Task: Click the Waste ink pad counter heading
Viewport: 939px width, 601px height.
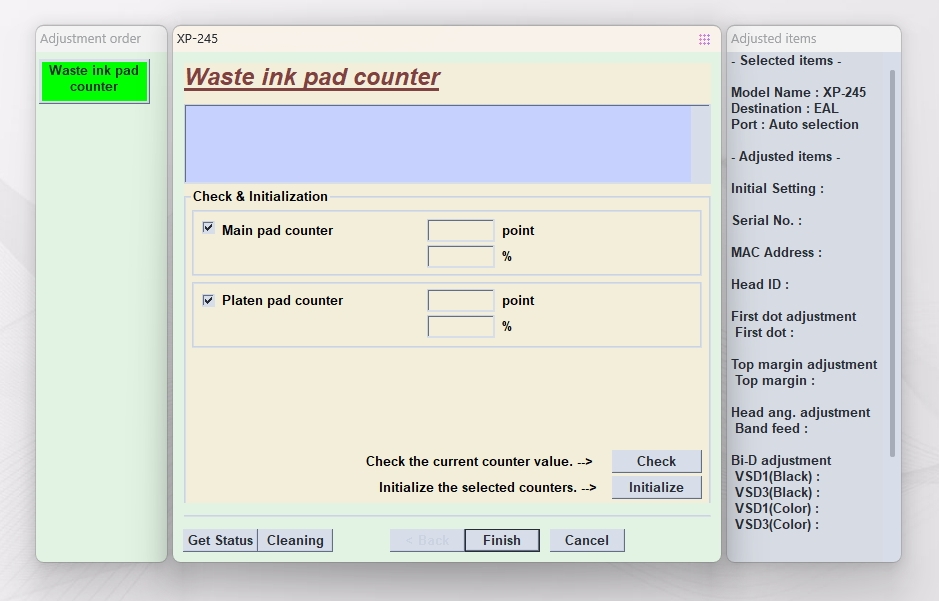Action: (x=312, y=78)
